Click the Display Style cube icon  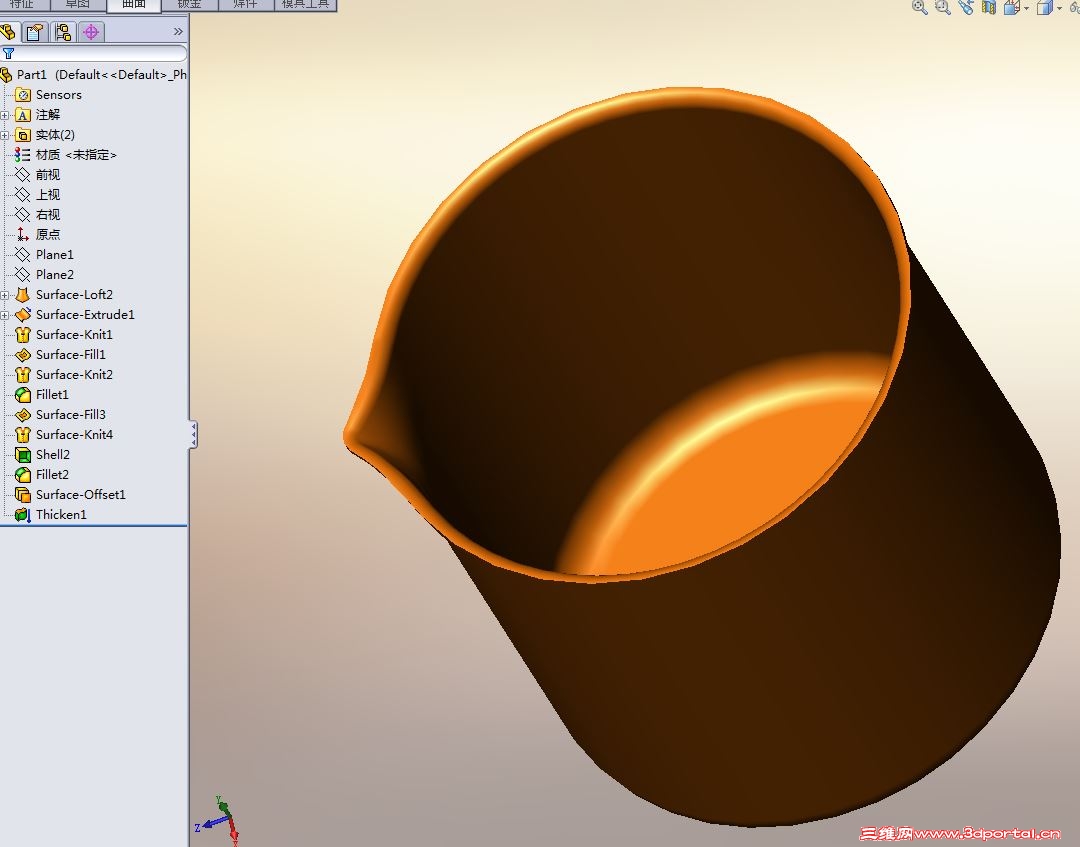1045,7
